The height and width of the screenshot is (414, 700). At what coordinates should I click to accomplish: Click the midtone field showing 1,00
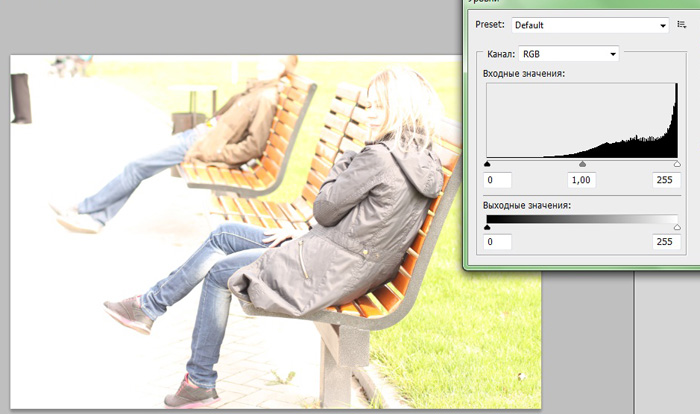point(581,180)
